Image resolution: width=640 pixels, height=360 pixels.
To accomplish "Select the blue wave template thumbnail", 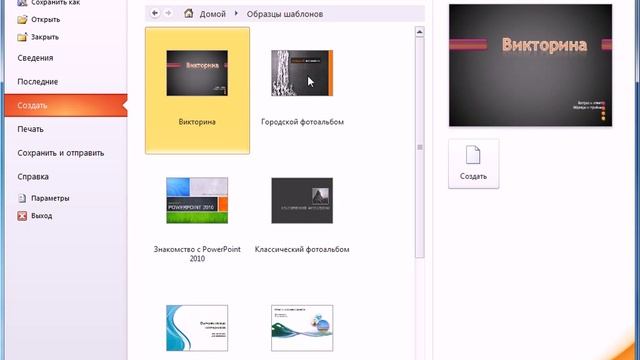I will [x=197, y=328].
